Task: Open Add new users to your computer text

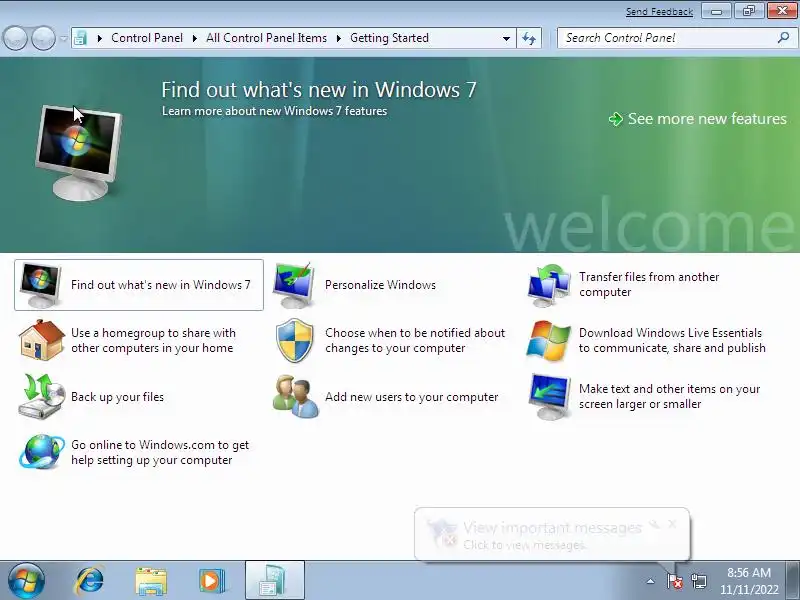Action: pyautogui.click(x=411, y=396)
